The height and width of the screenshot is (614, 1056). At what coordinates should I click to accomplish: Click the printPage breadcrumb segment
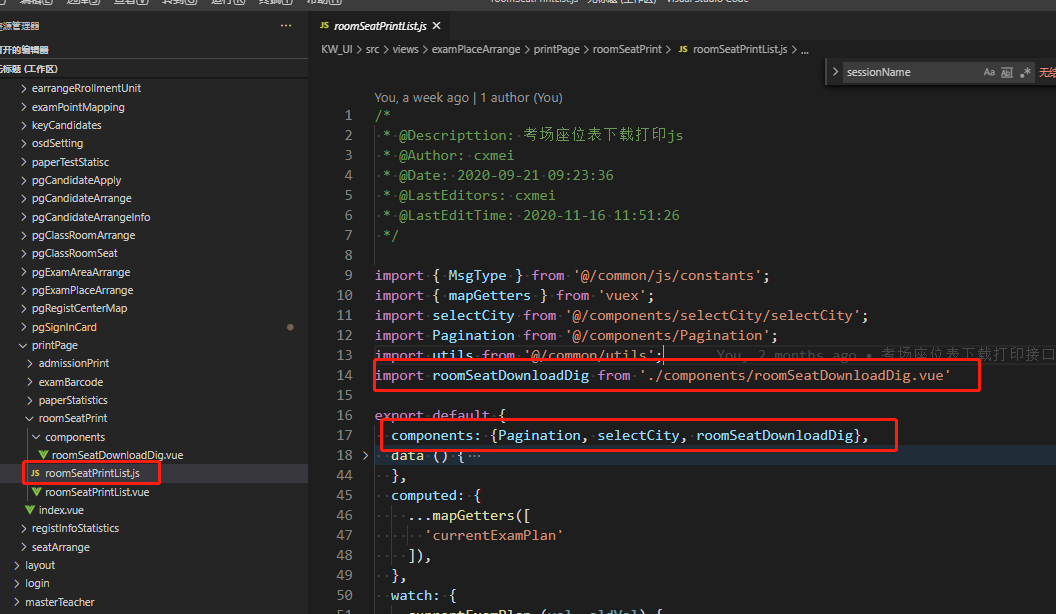pos(556,49)
